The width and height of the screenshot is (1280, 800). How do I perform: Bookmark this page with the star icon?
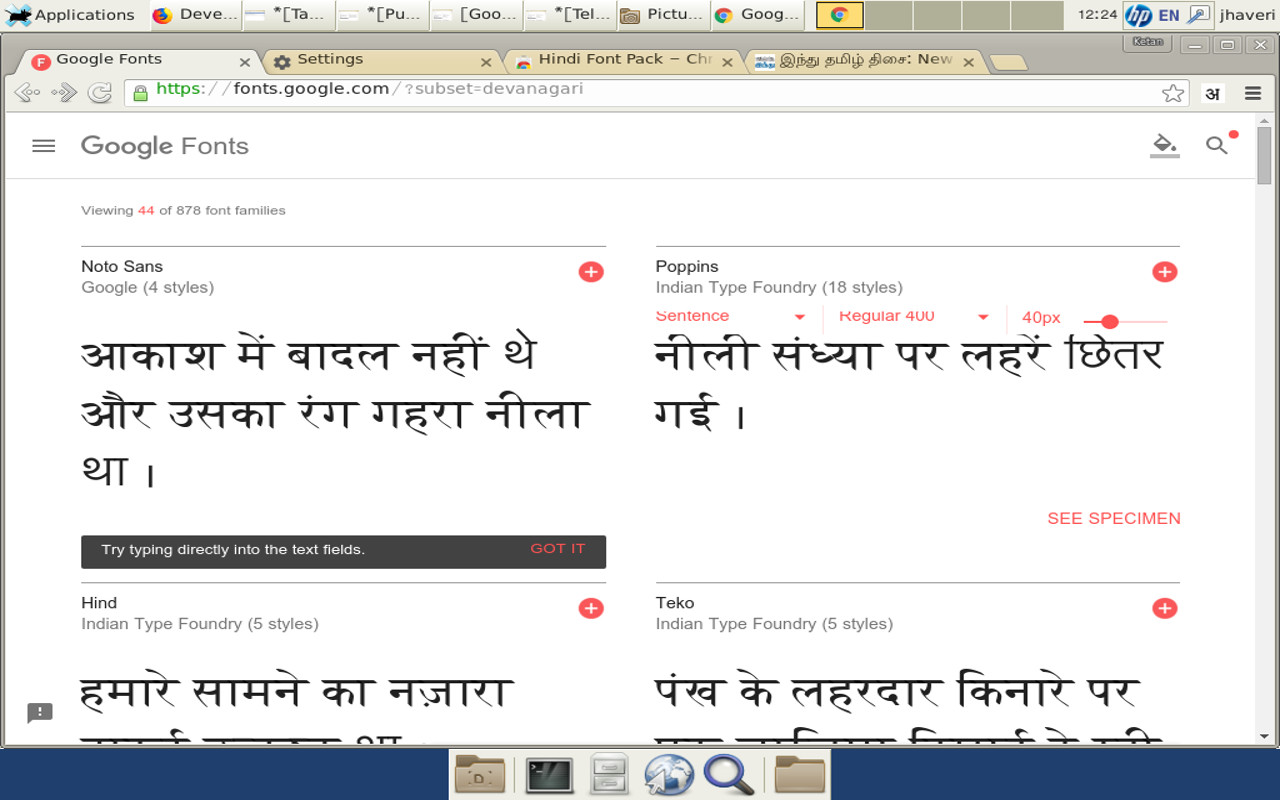[x=1174, y=92]
